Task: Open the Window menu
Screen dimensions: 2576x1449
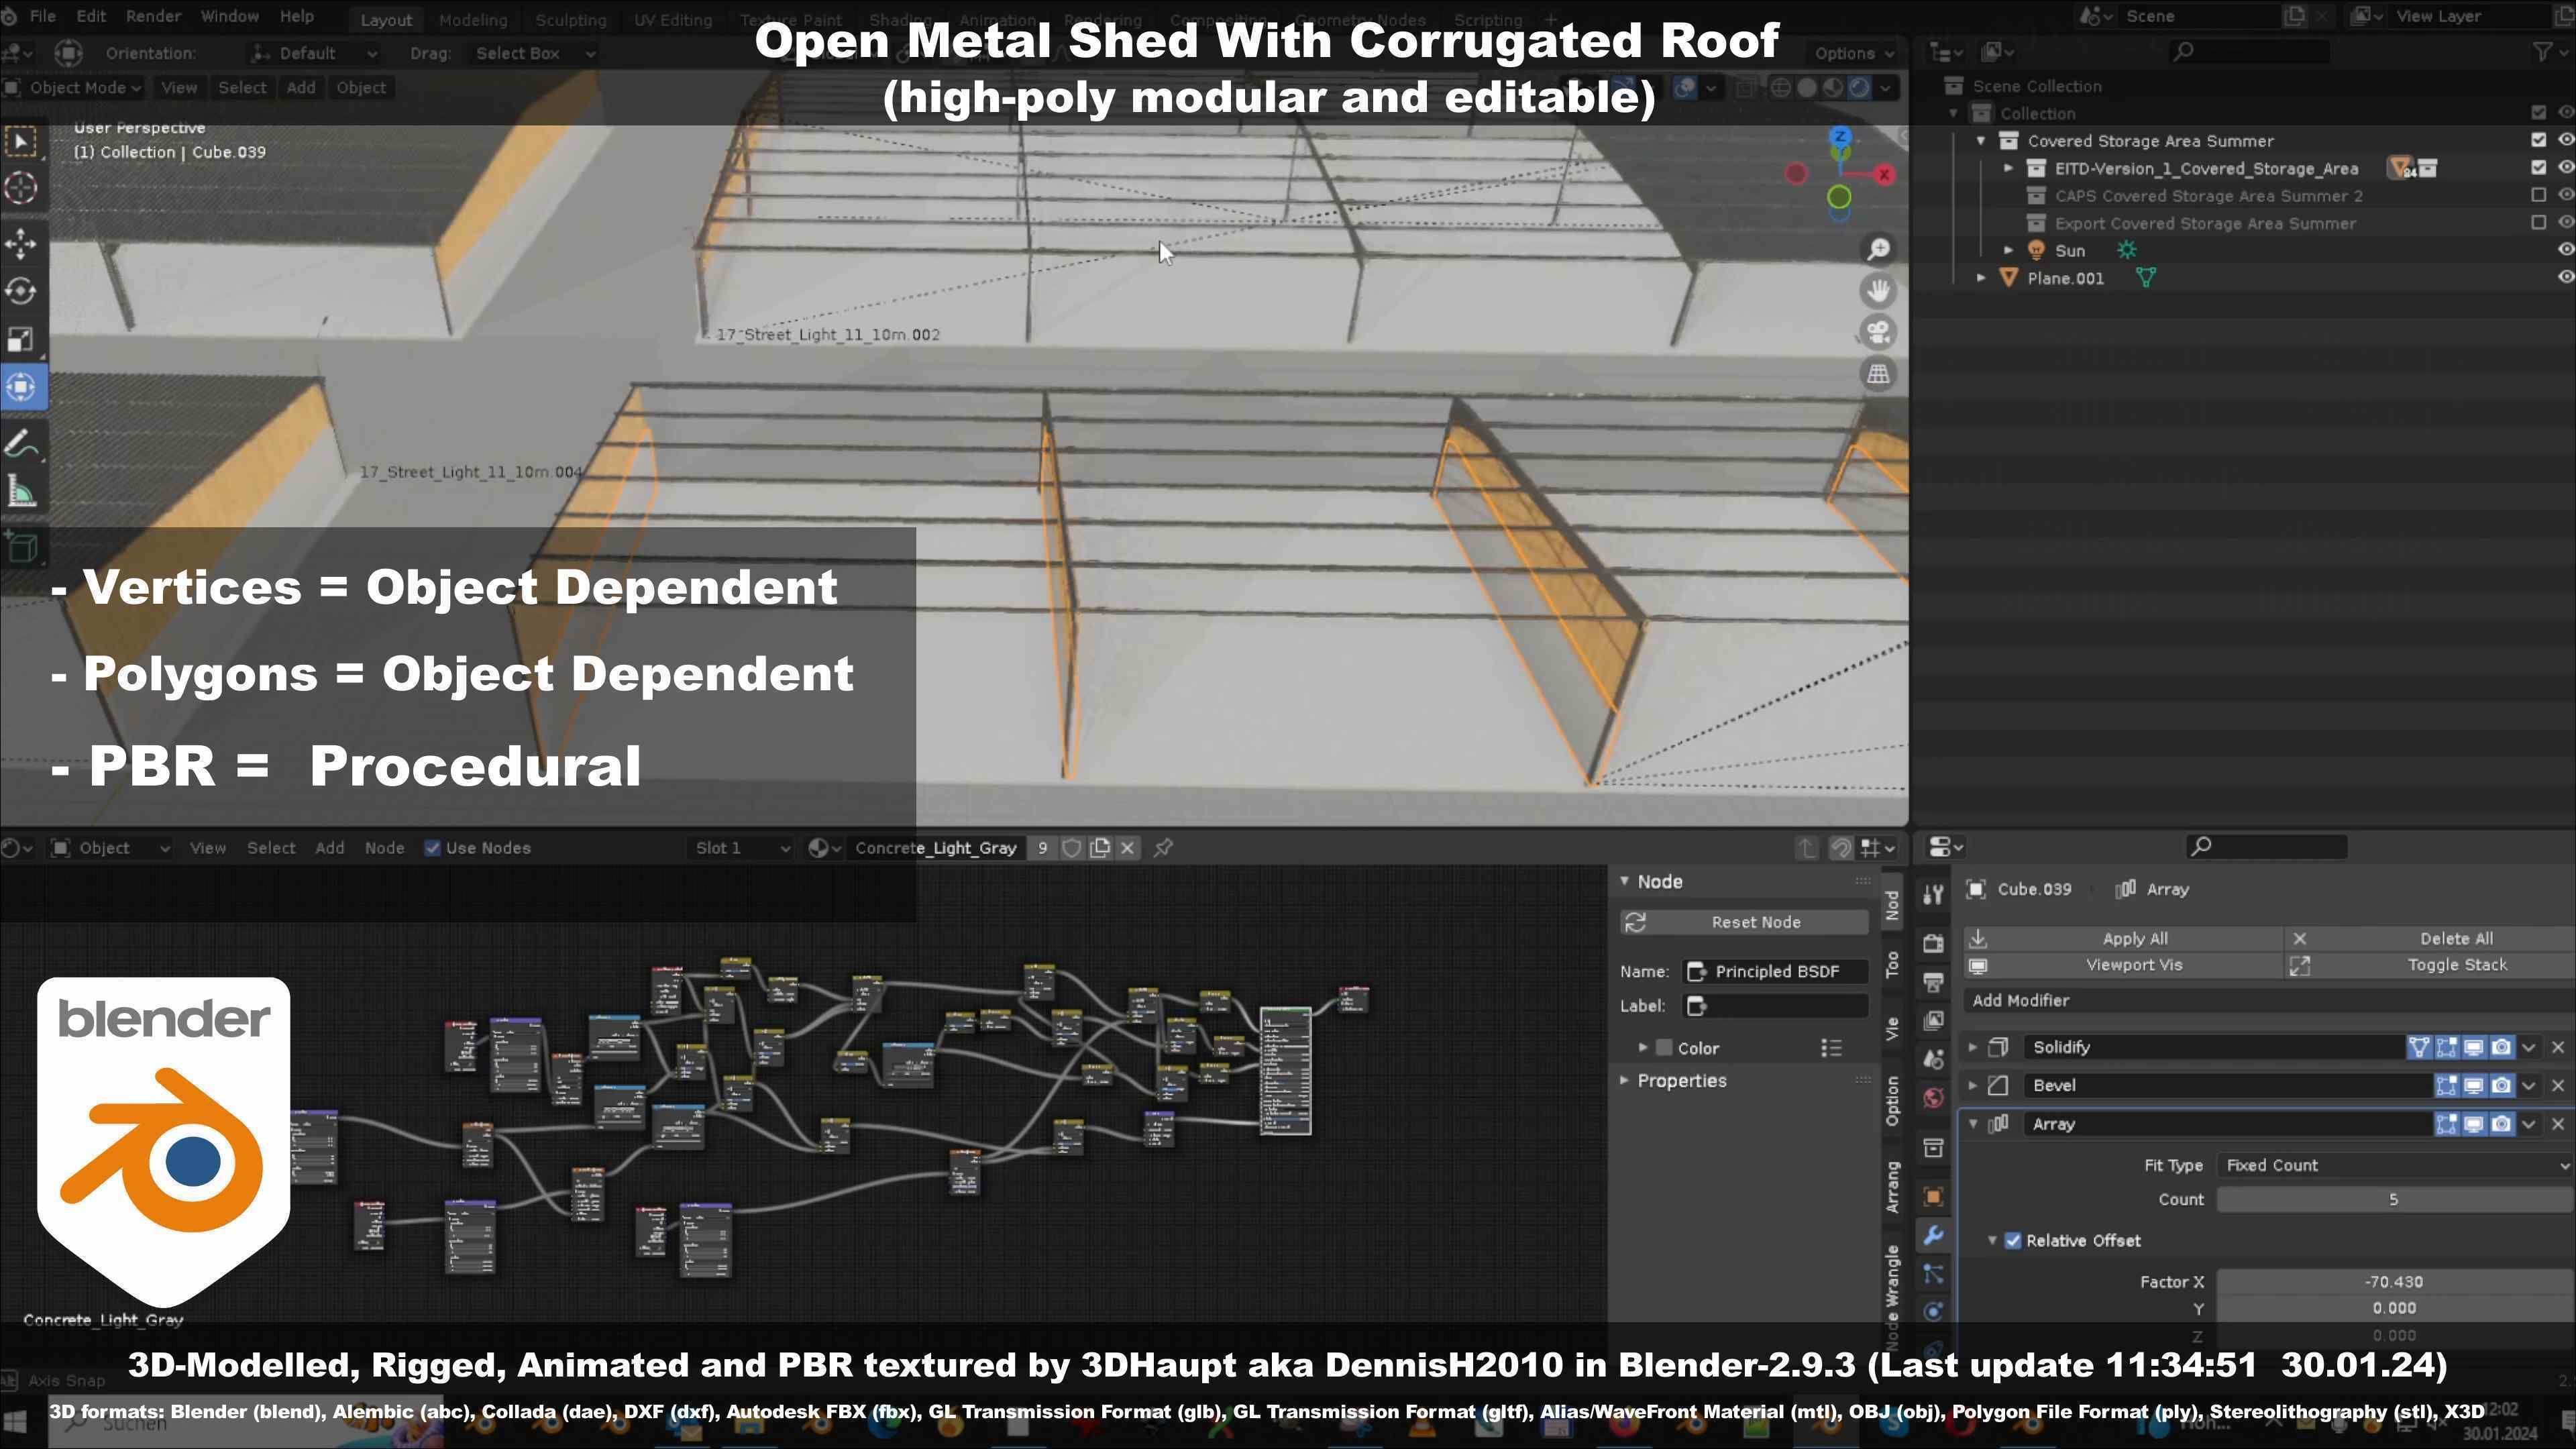Action: [229, 17]
